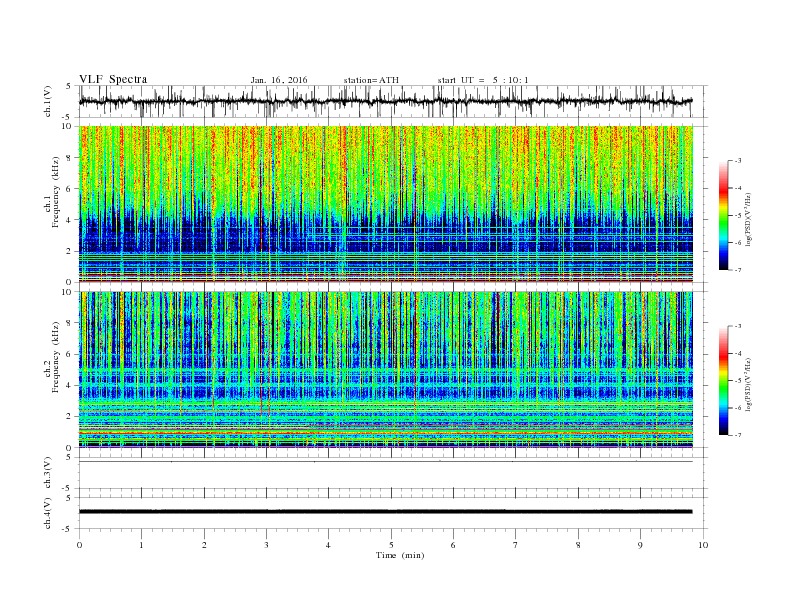The height and width of the screenshot is (612, 792).
Task: Click the "Time (min)" x-axis label
Action: 400,555
